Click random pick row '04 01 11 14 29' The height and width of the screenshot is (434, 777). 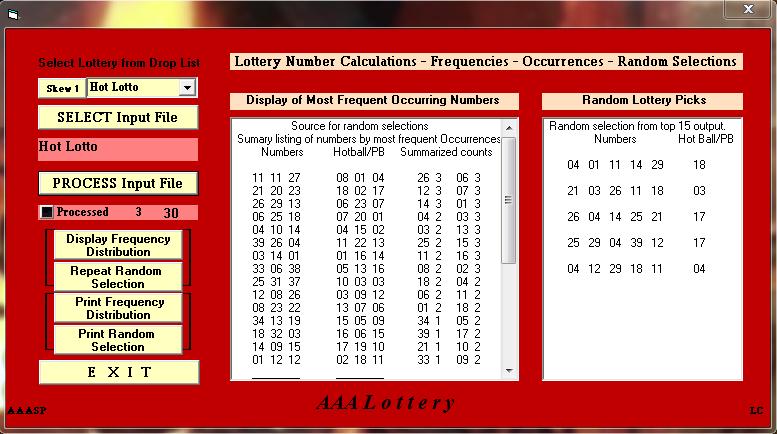coord(615,165)
